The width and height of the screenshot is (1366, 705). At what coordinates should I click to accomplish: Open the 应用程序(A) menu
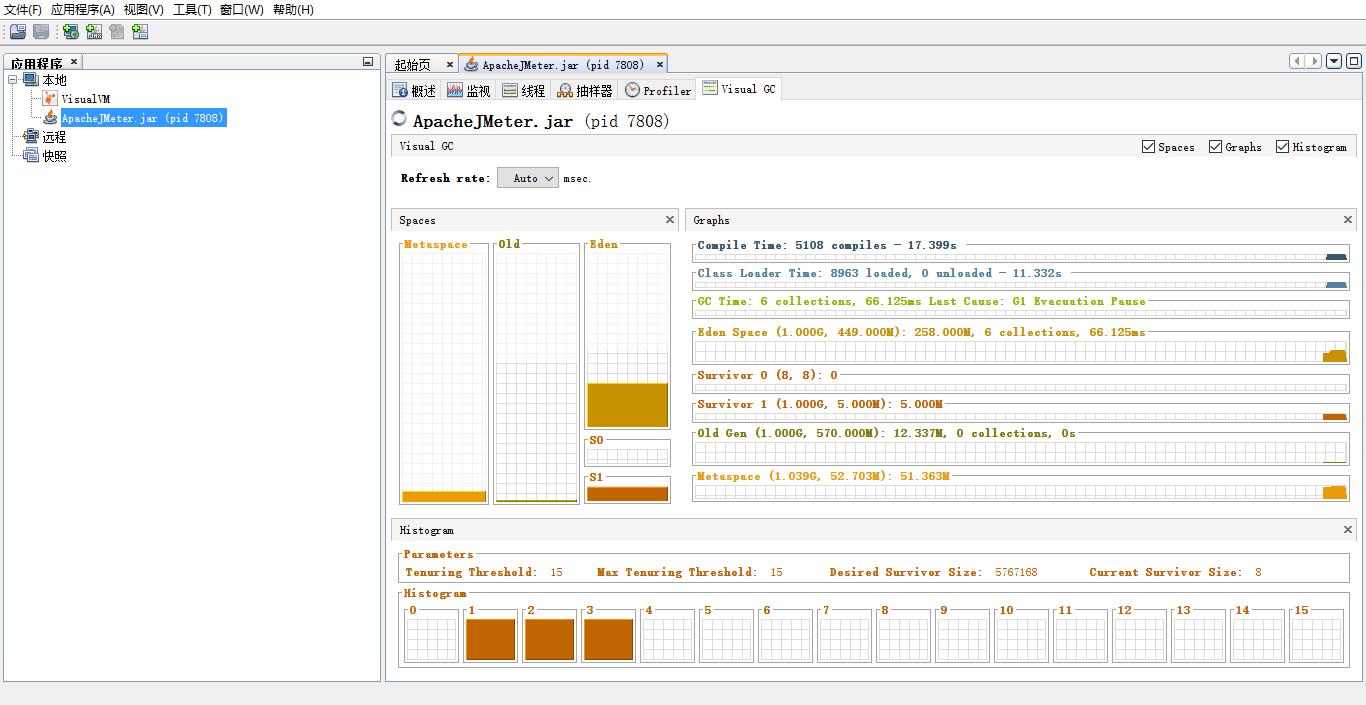(x=83, y=10)
